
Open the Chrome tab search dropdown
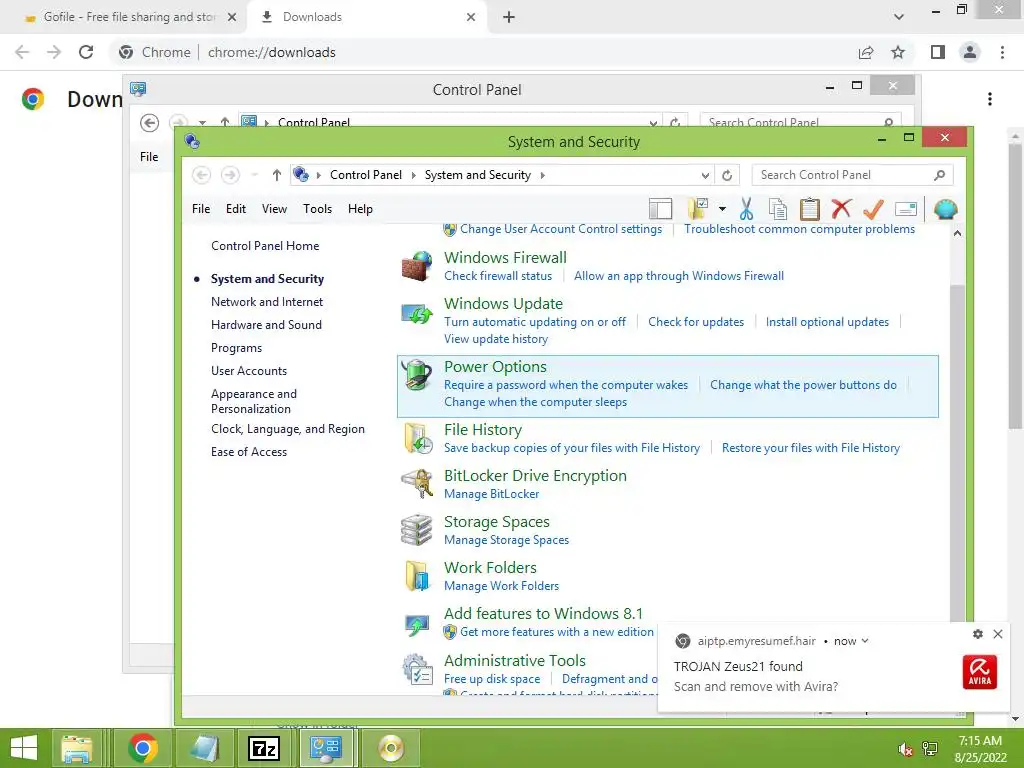pos(899,17)
